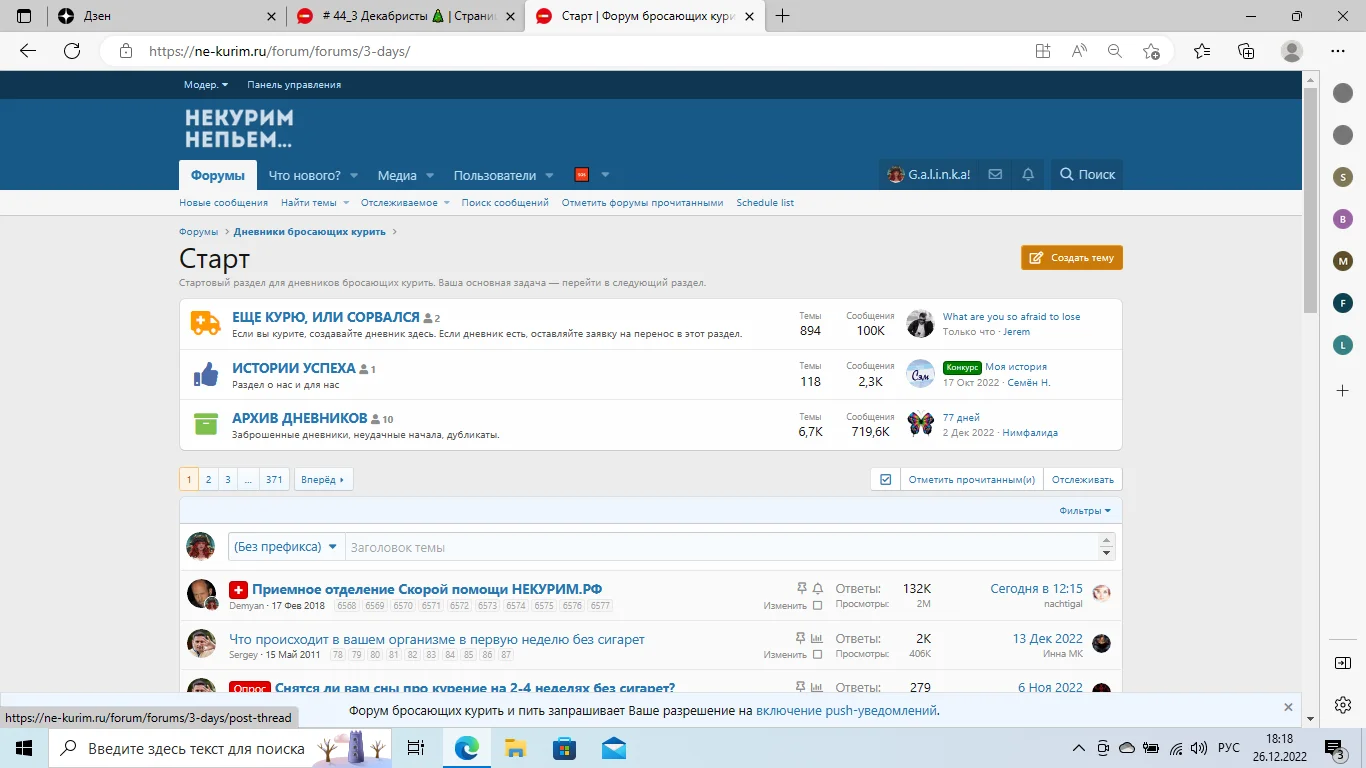
Task: Click the 'M' icon in Edge sidebar
Action: click(1343, 261)
